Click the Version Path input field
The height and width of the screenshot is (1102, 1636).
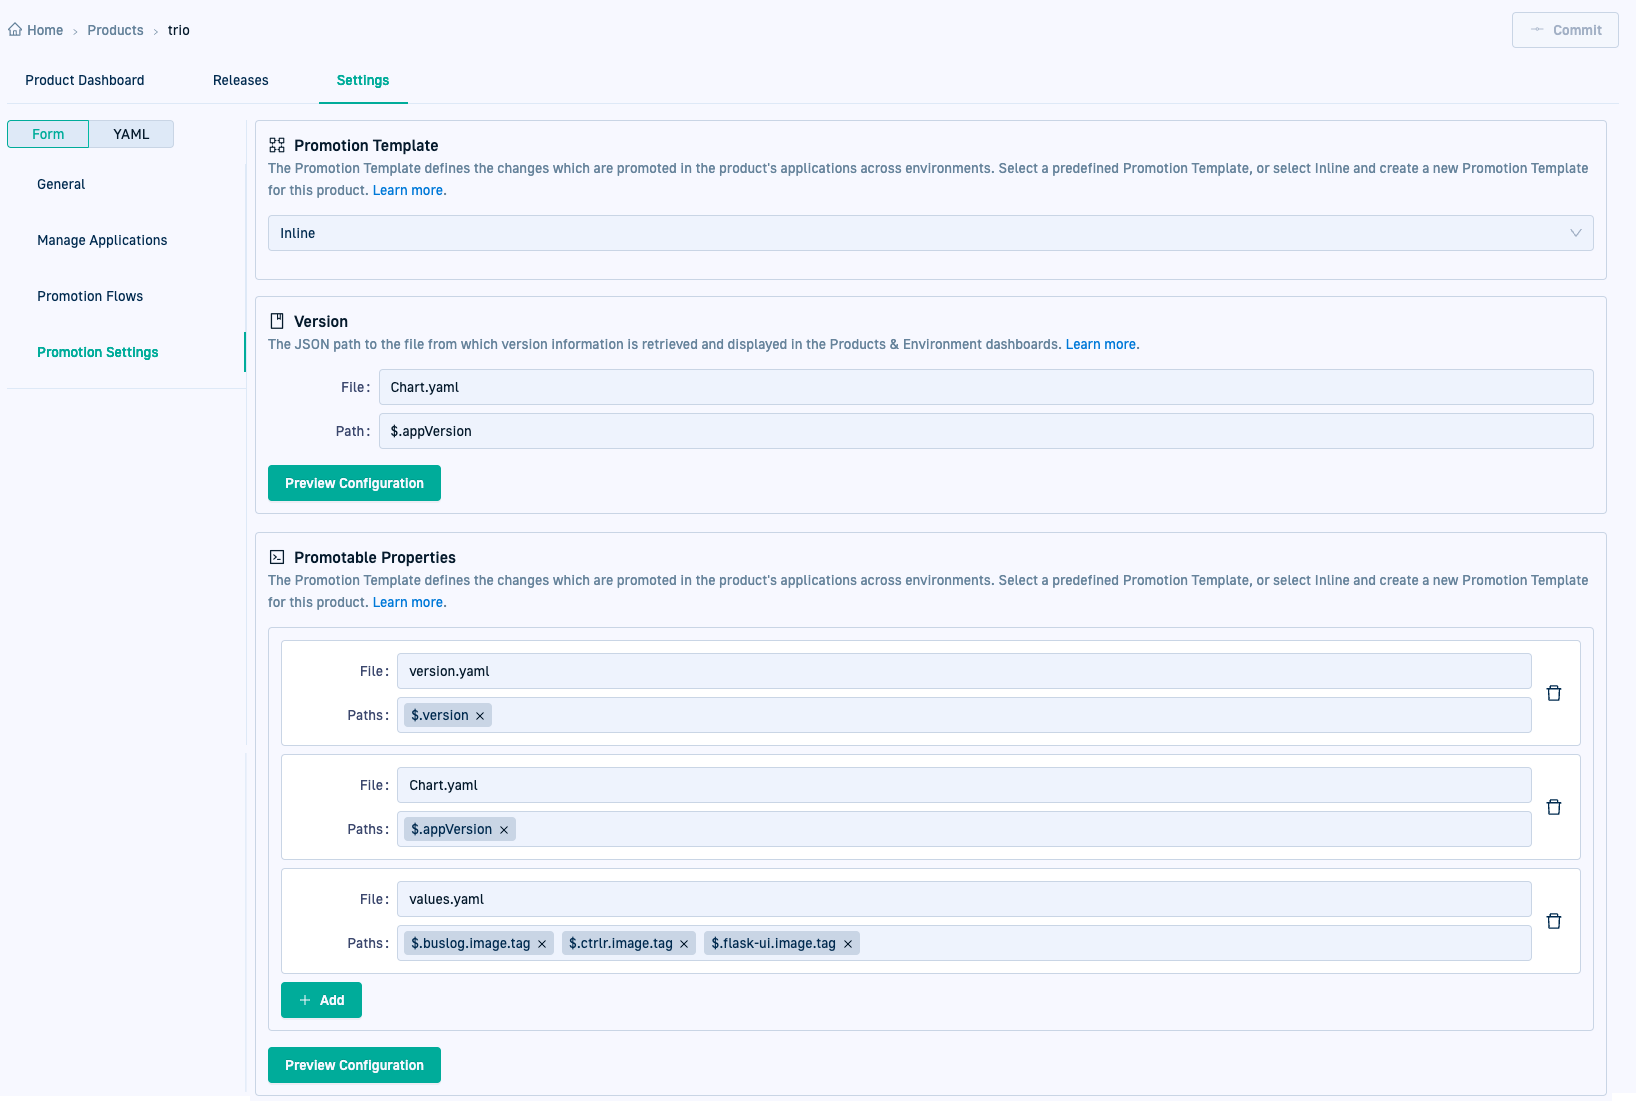[985, 431]
